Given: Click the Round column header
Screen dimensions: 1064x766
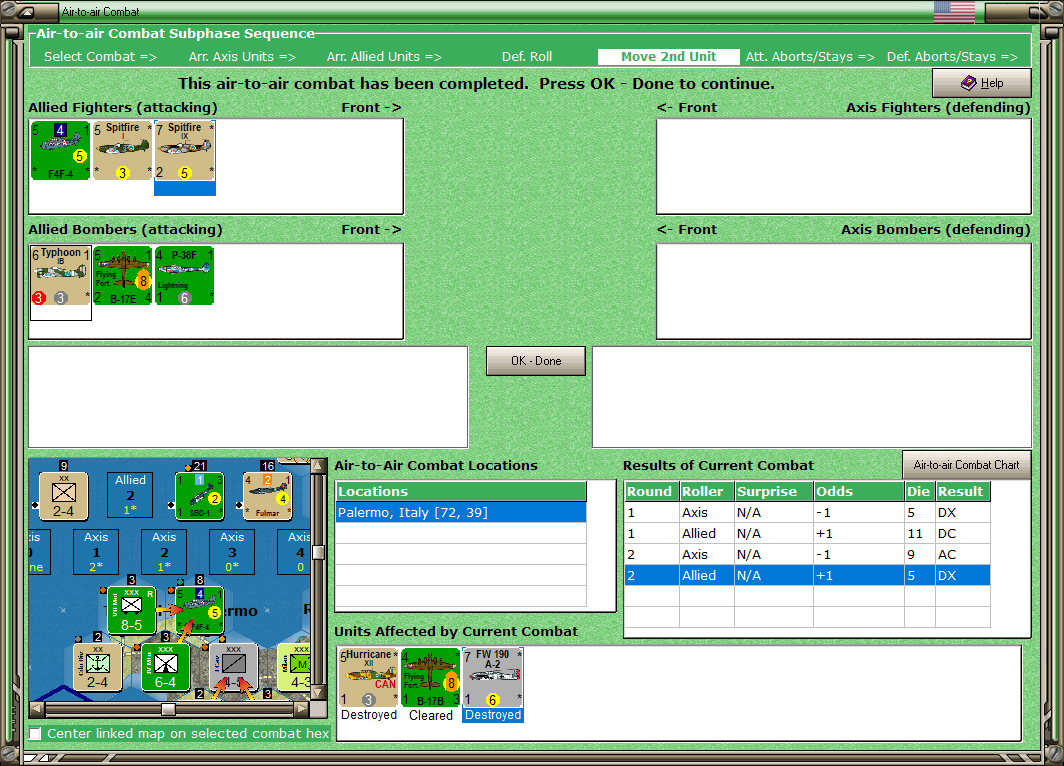Looking at the screenshot, I should click(651, 491).
